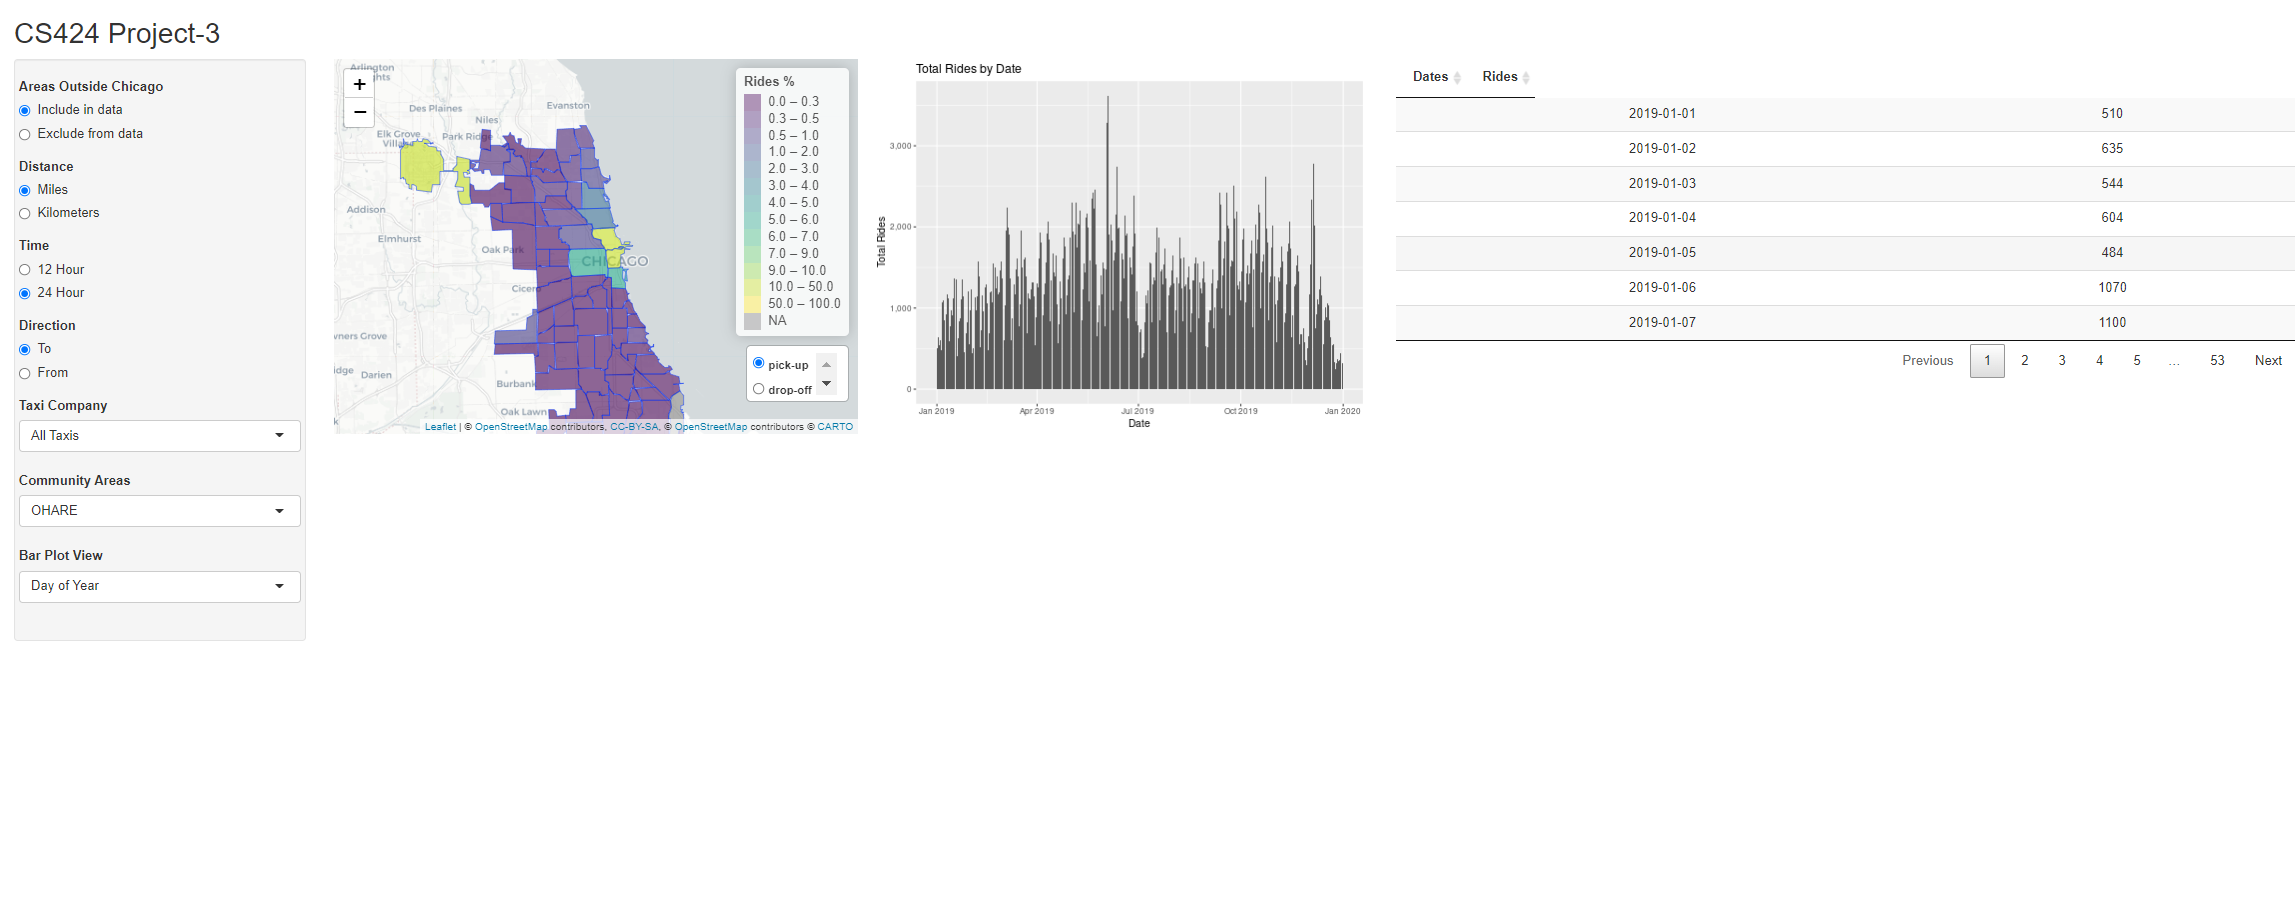The height and width of the screenshot is (912, 2295).
Task: Switch time format to 24 Hour
Action: [25, 293]
